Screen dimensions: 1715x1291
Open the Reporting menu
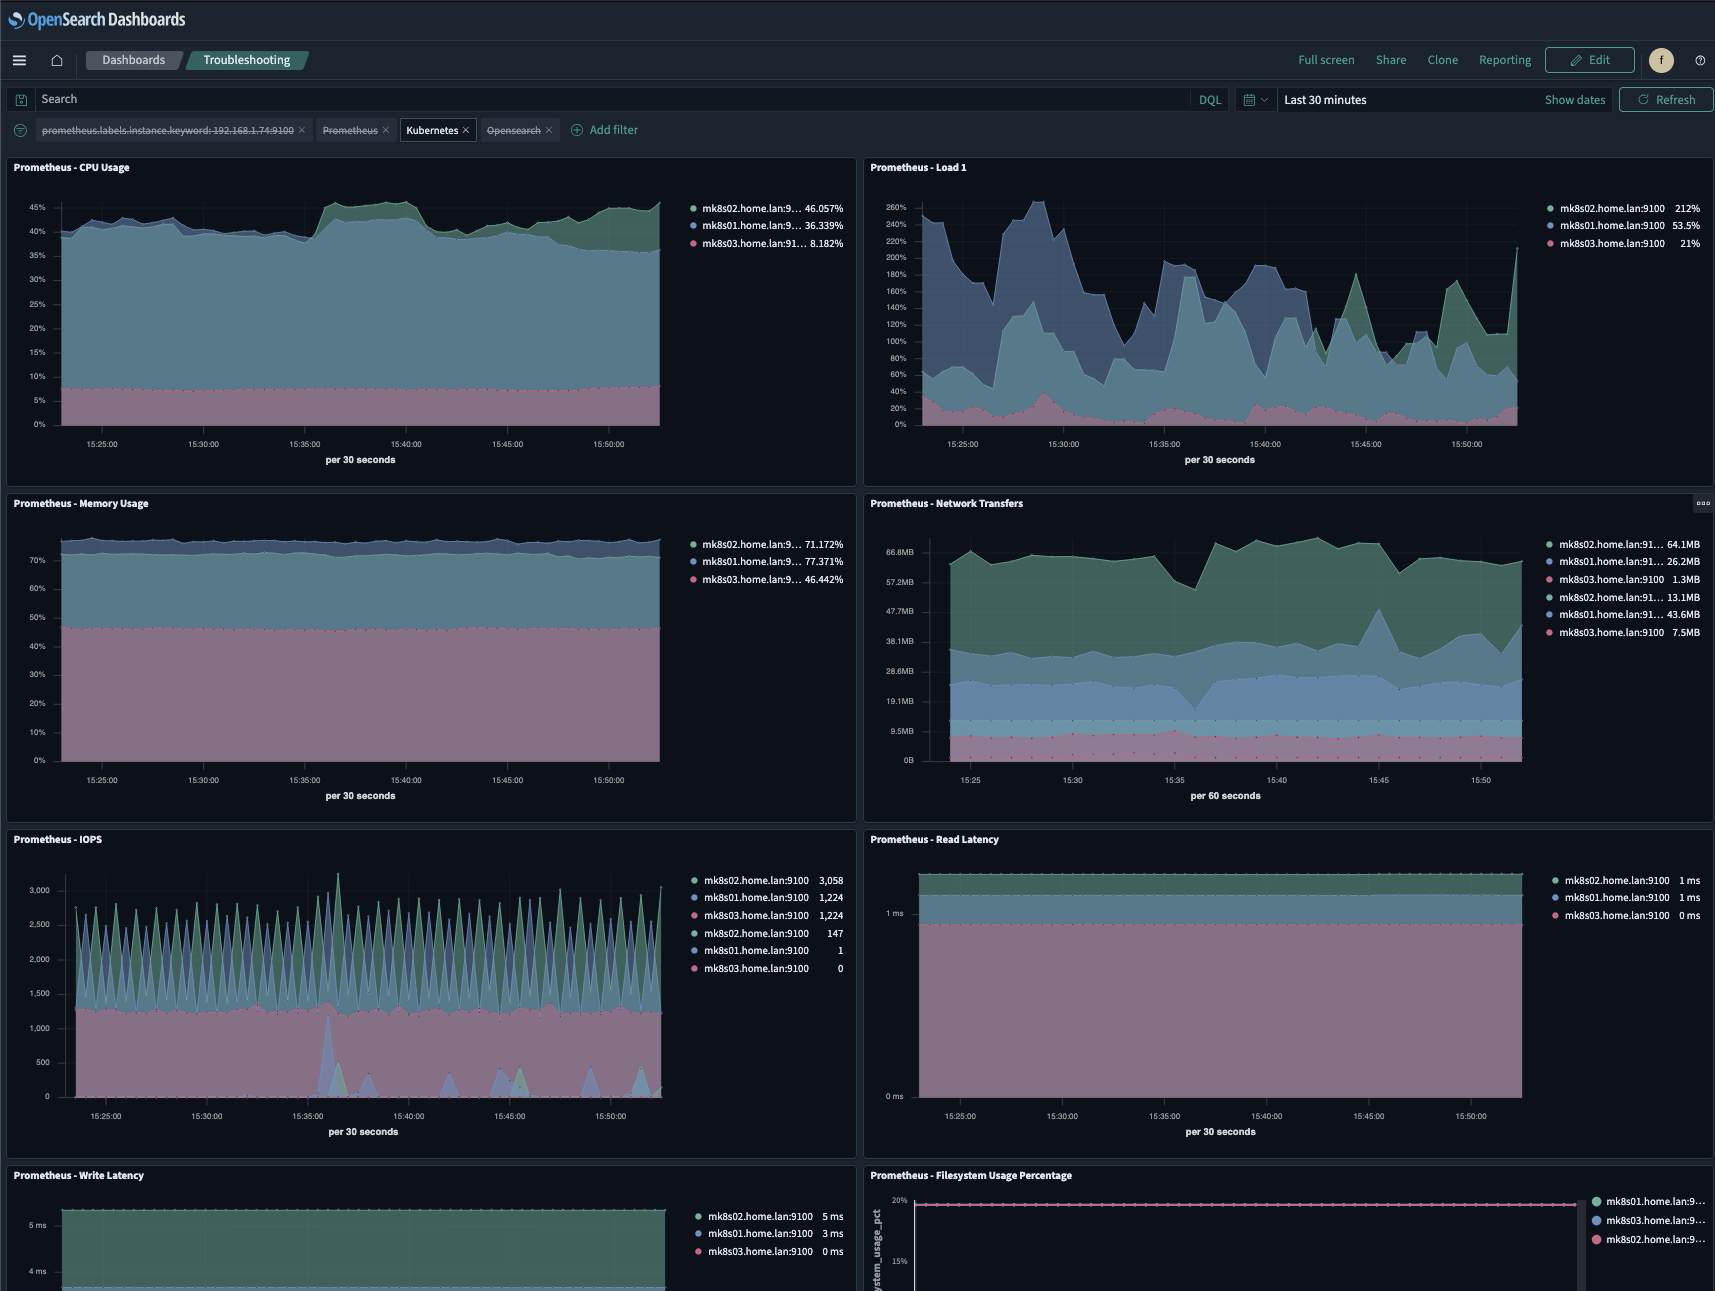[x=1504, y=60]
